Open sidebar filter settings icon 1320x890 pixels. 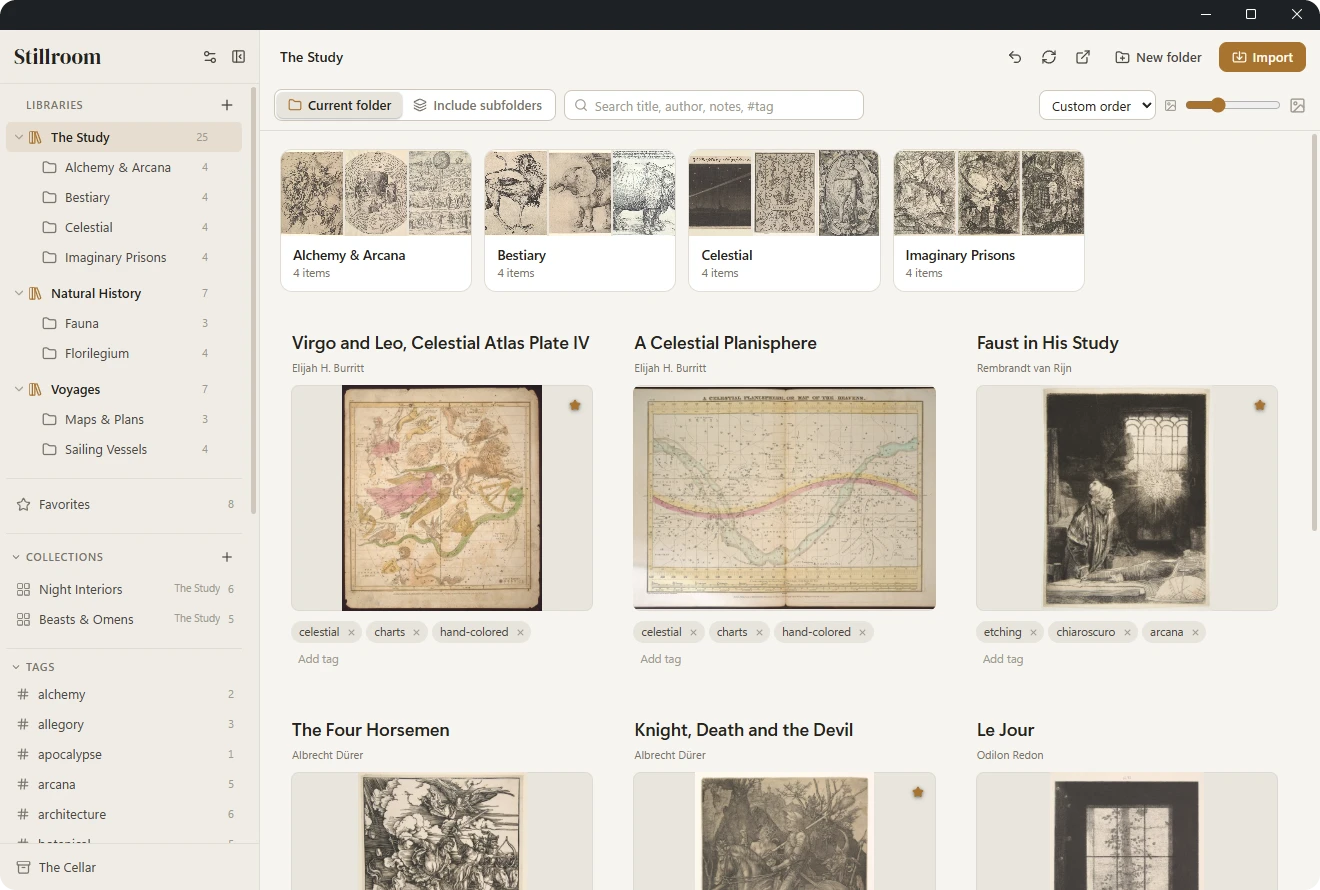pyautogui.click(x=210, y=57)
